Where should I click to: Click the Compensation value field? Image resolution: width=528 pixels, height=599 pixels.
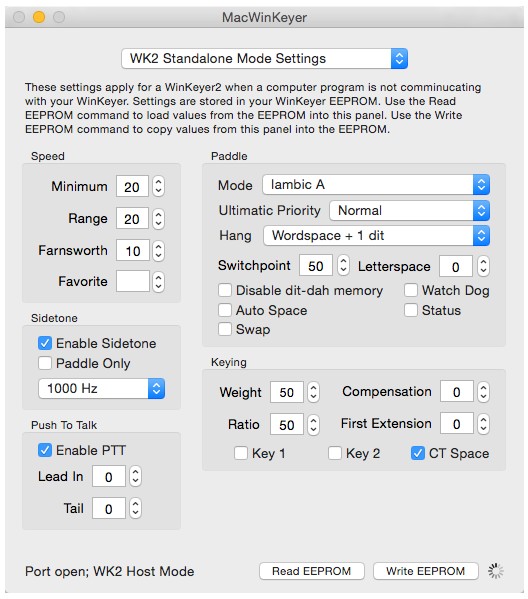point(457,391)
